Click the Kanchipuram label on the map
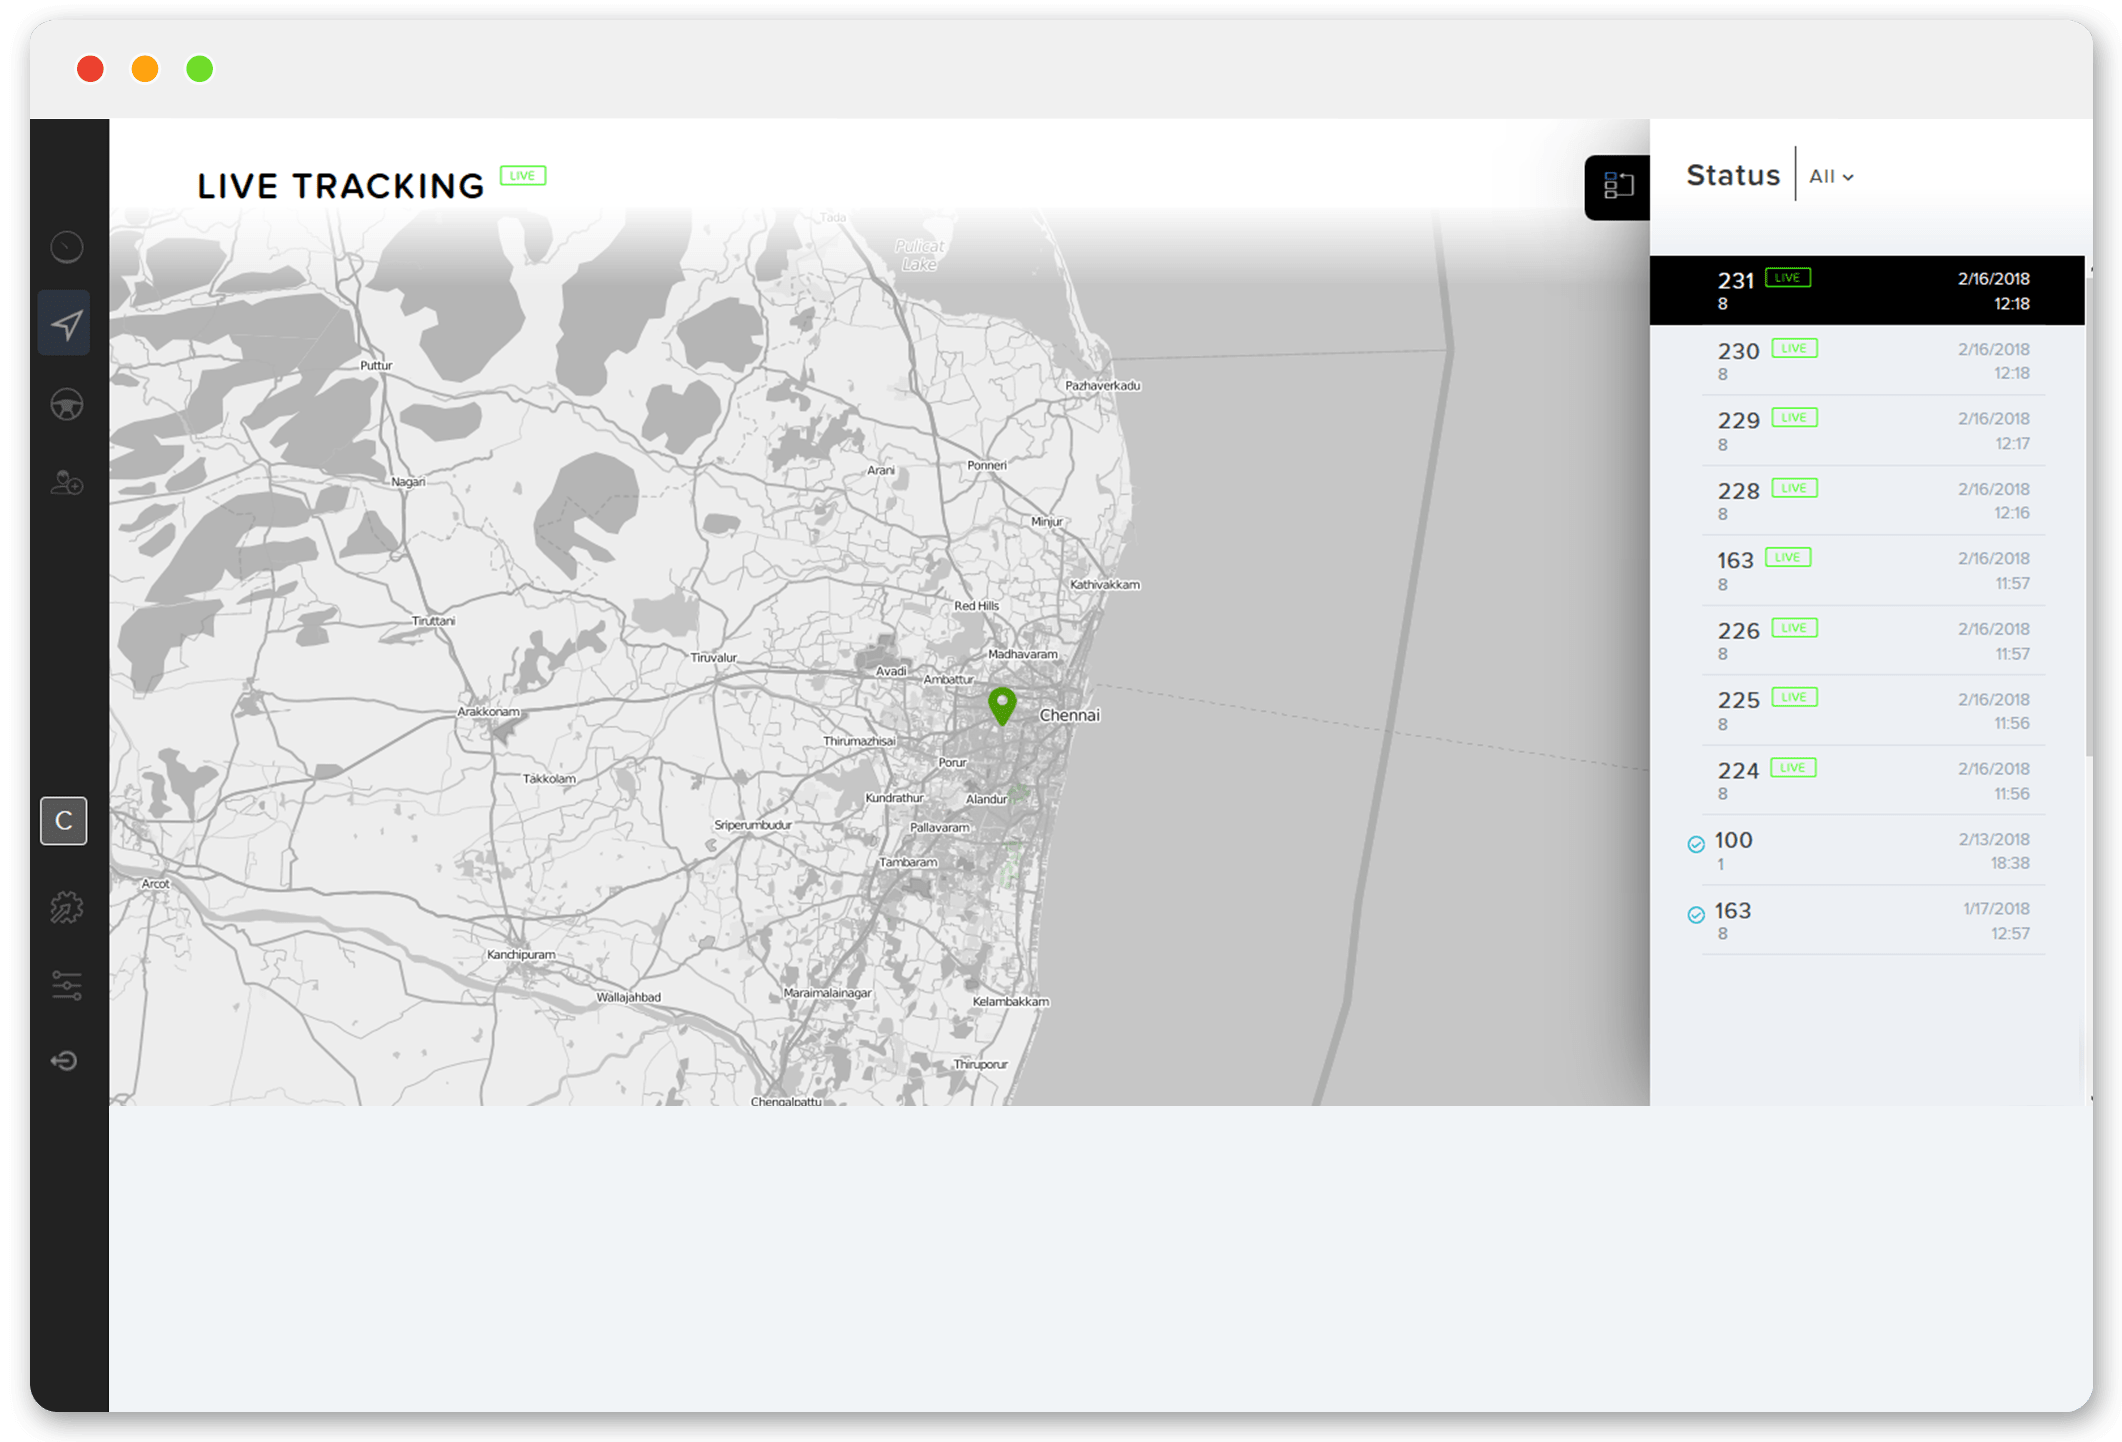 [521, 954]
